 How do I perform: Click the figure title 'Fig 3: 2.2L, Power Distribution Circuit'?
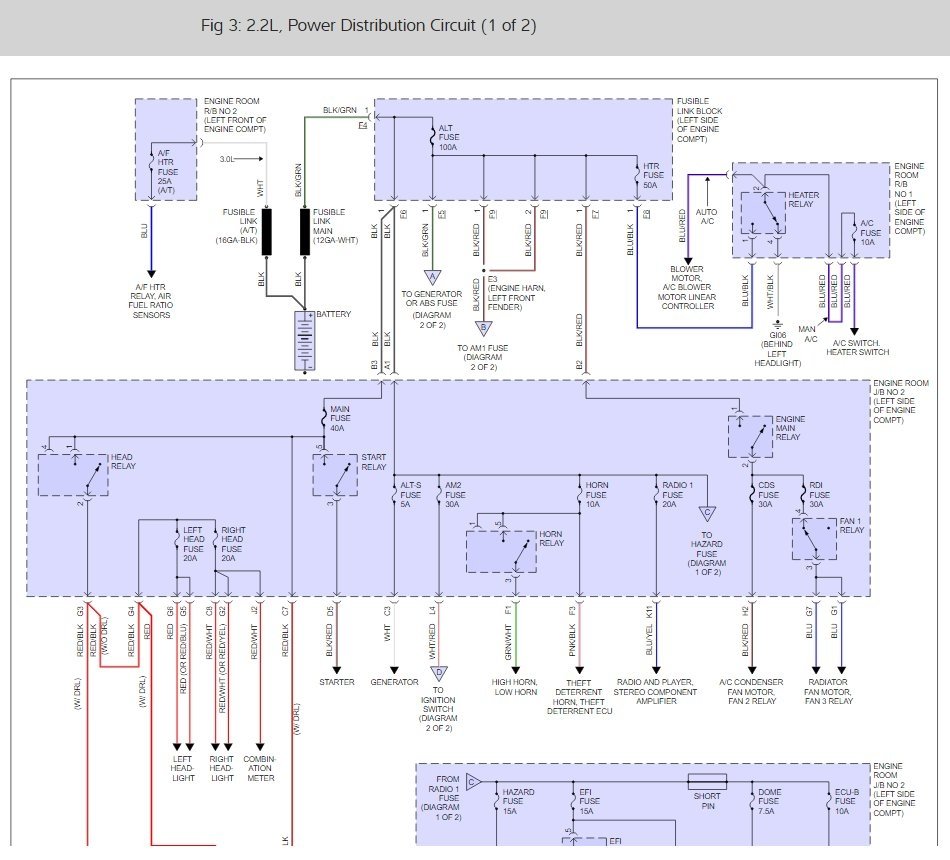(x=368, y=25)
